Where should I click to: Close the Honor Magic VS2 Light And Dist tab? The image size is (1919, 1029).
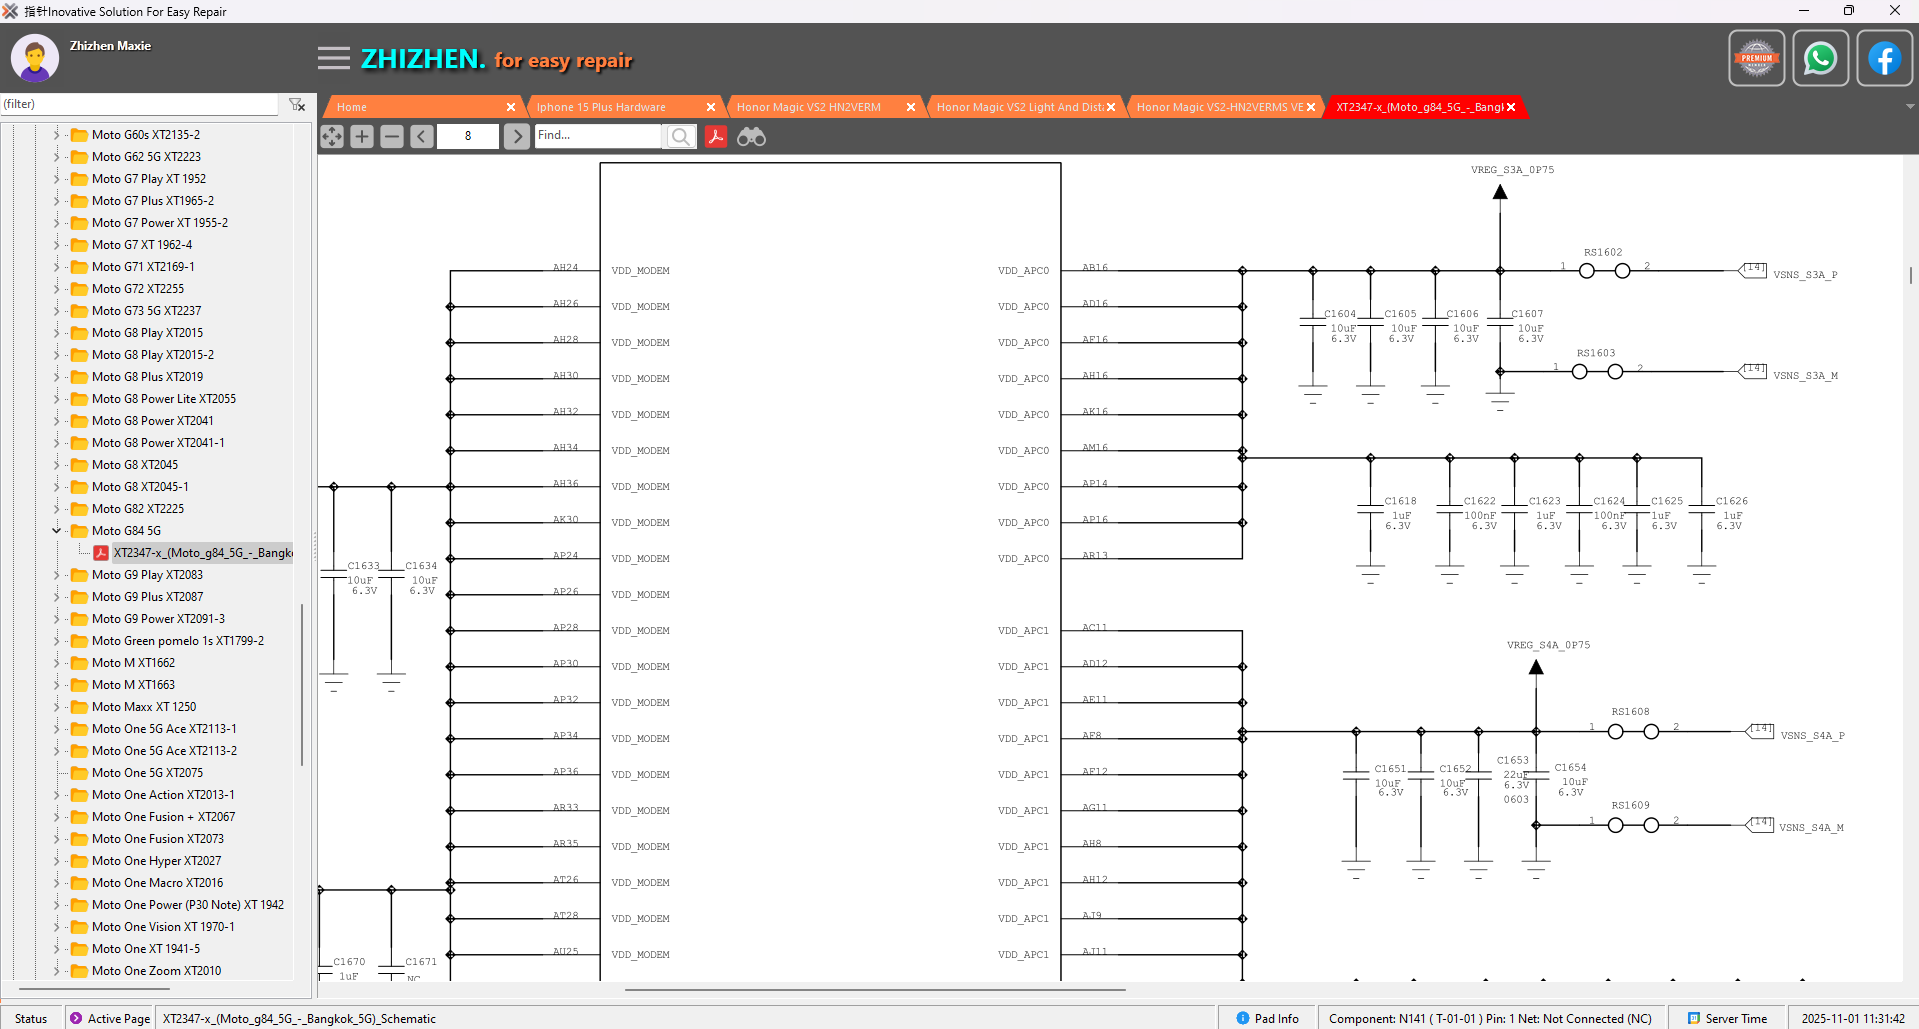click(x=1111, y=107)
